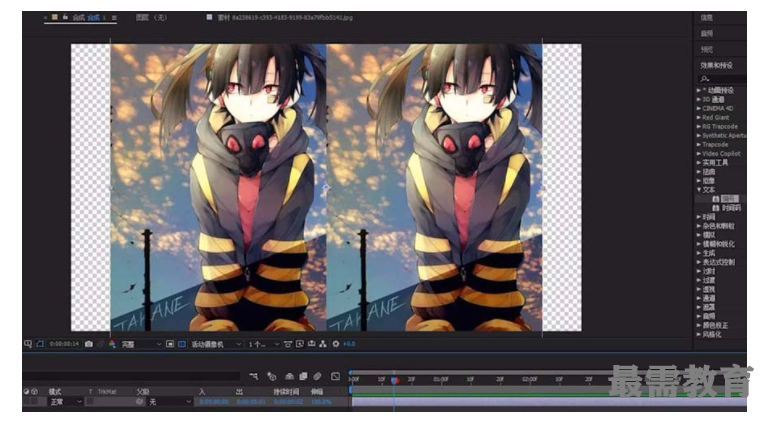Click the current time indicator in the timeline
The width and height of the screenshot is (760, 421).
tap(395, 380)
